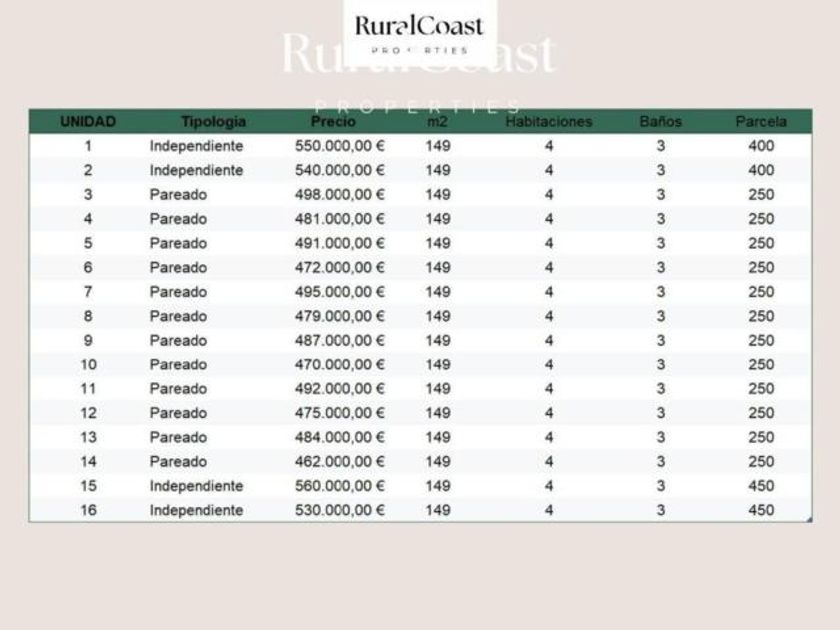This screenshot has height=630, width=840.
Task: Click the price 470.000,00 €
Action: [340, 364]
